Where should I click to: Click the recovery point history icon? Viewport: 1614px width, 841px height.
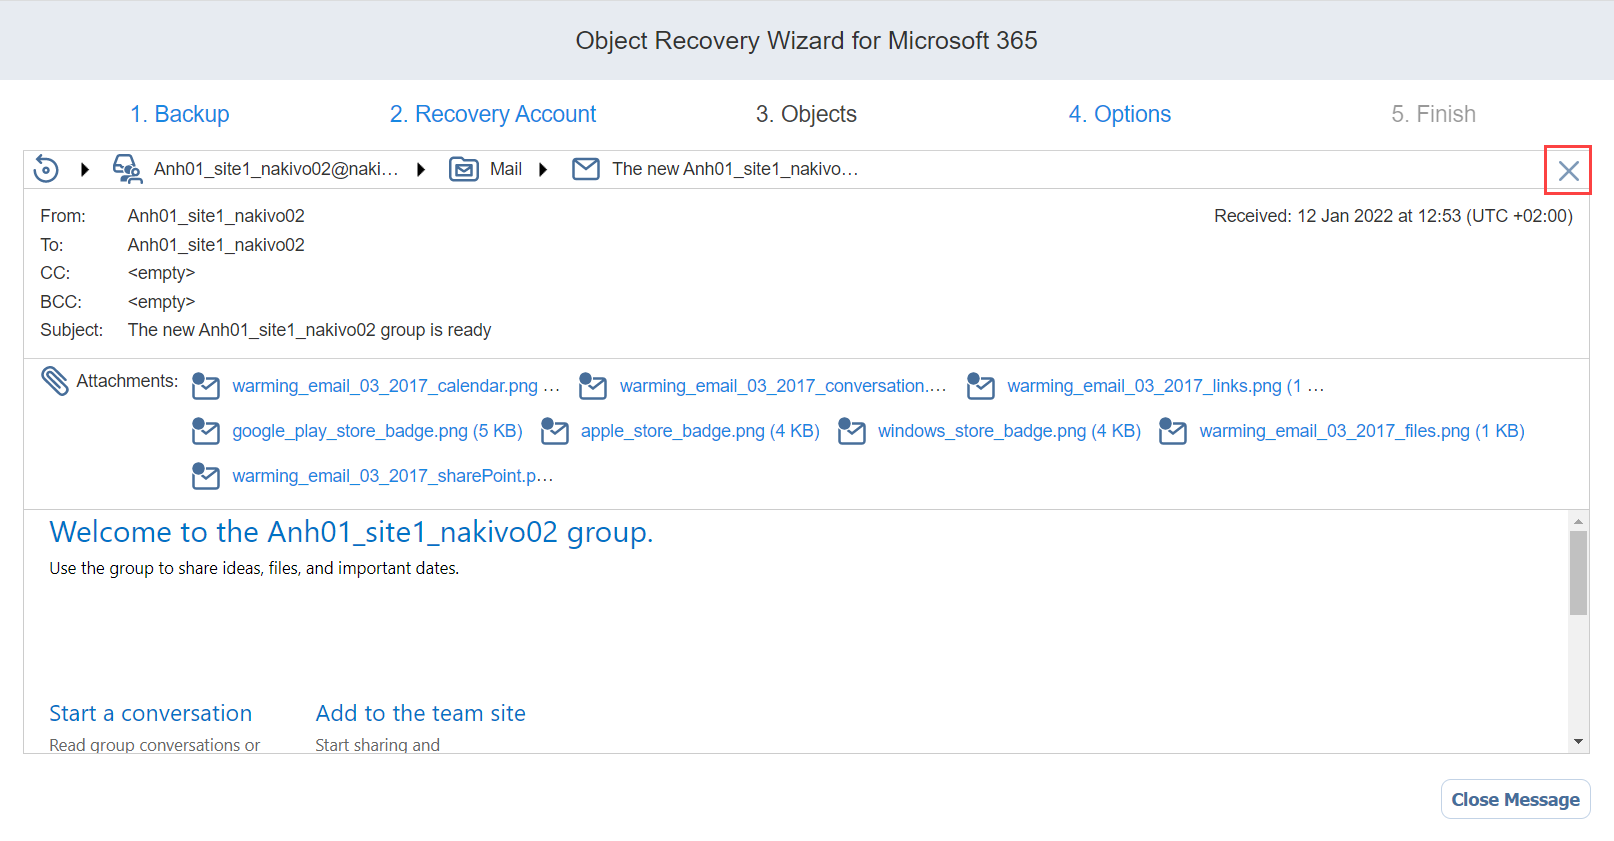(x=46, y=169)
